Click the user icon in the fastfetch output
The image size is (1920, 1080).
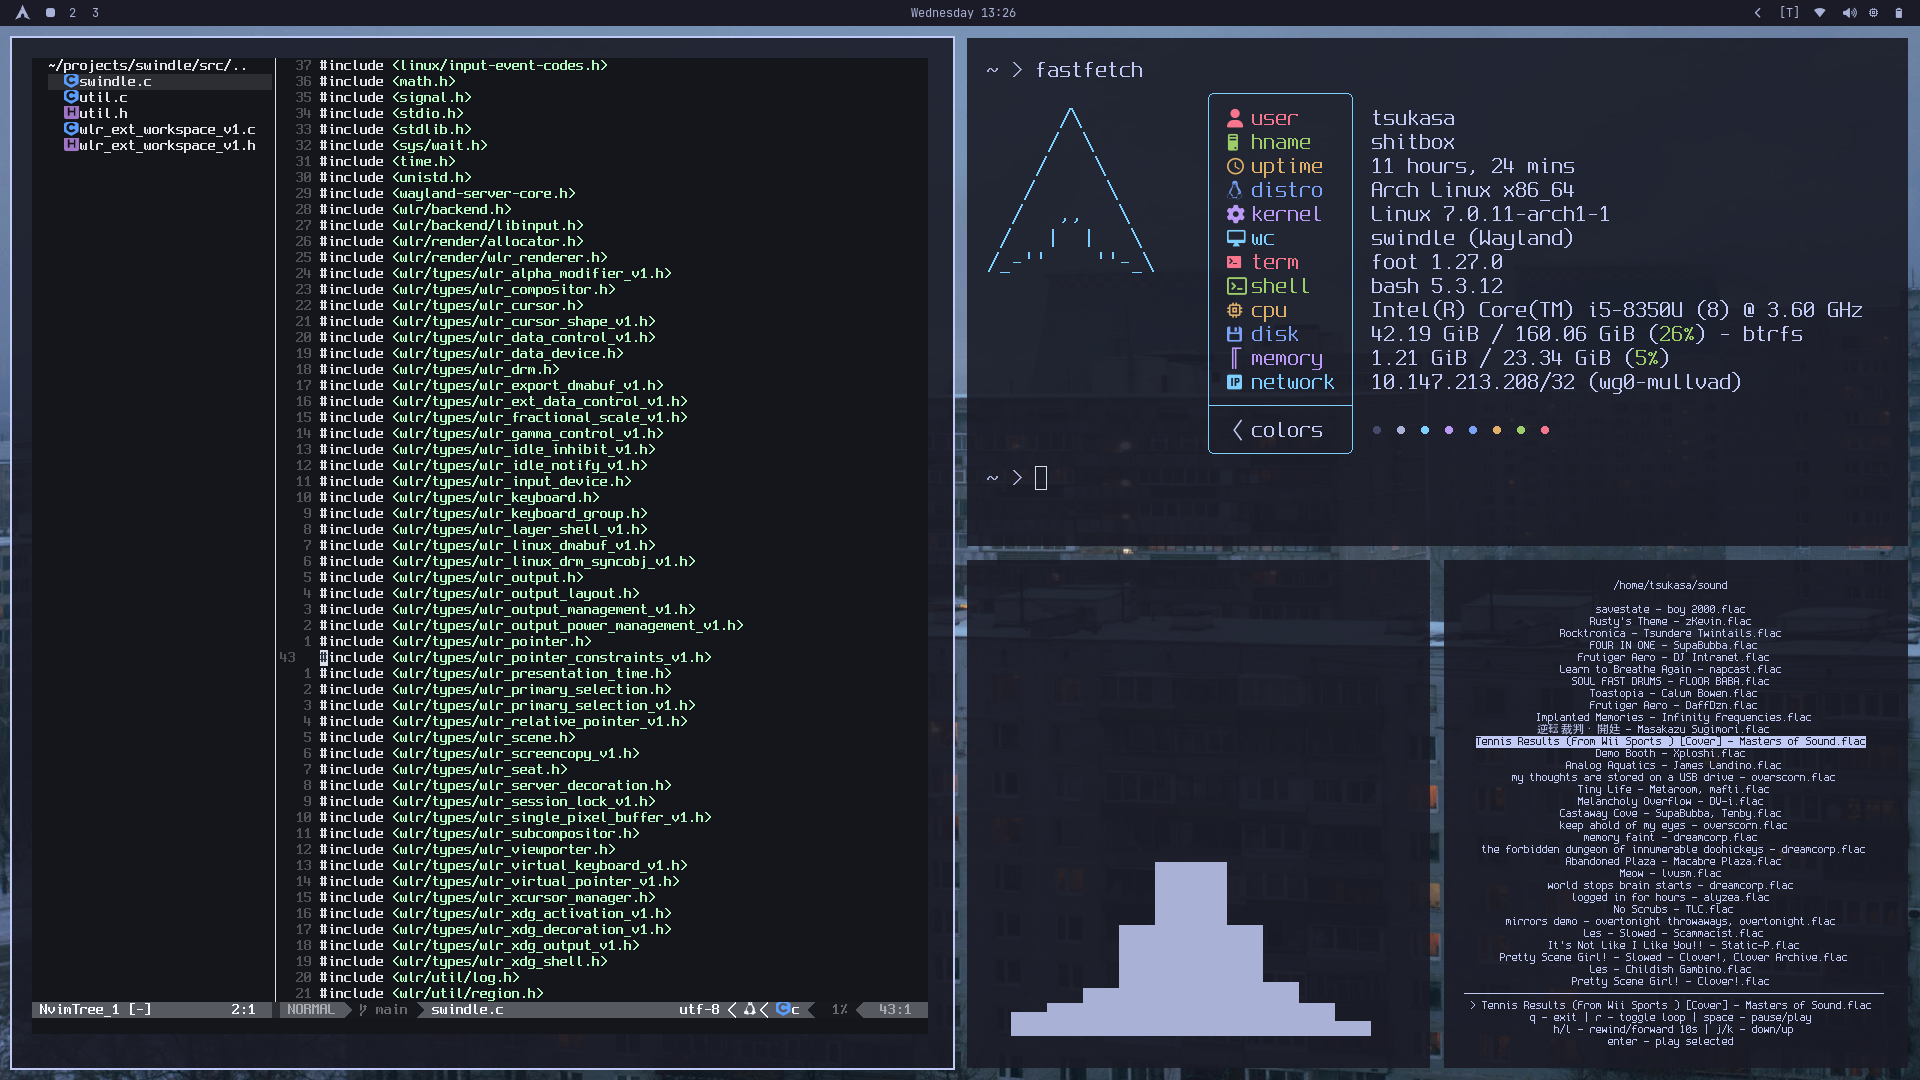1235,118
